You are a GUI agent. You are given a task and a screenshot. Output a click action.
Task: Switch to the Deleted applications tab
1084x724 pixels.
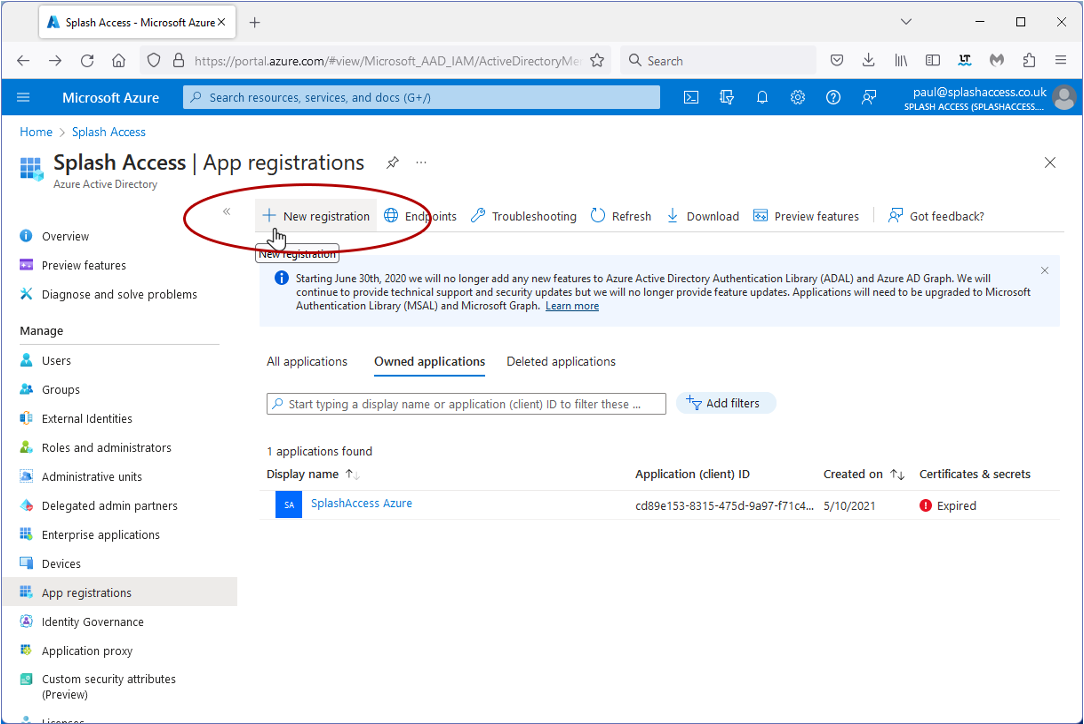coord(561,362)
